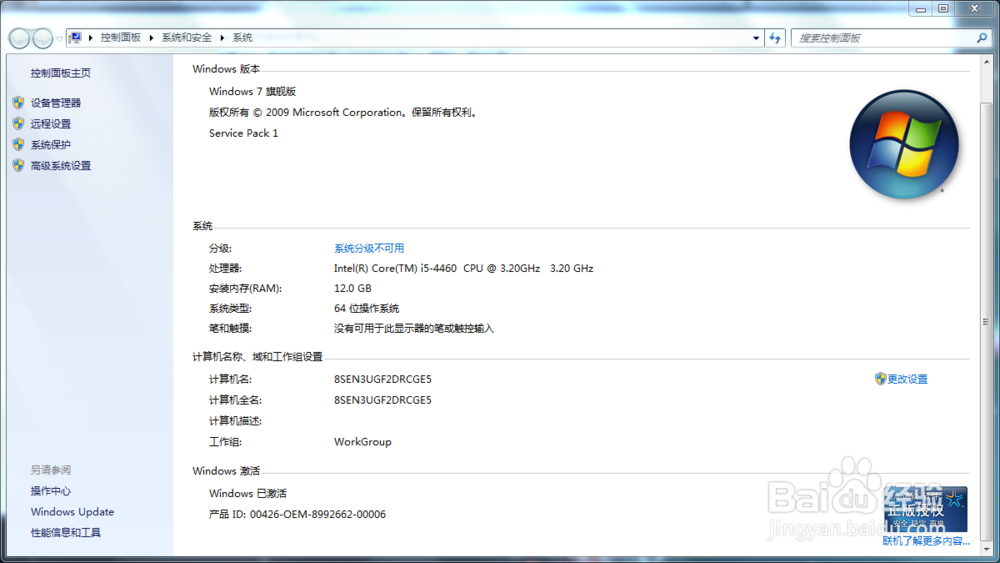Click the search magnifier icon
Viewport: 1000px width, 563px height.
click(x=982, y=38)
